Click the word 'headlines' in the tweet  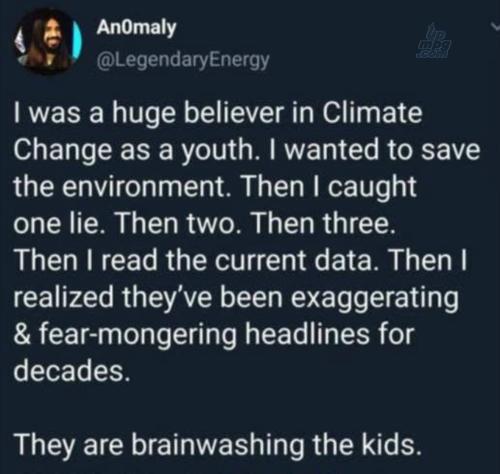pos(307,334)
